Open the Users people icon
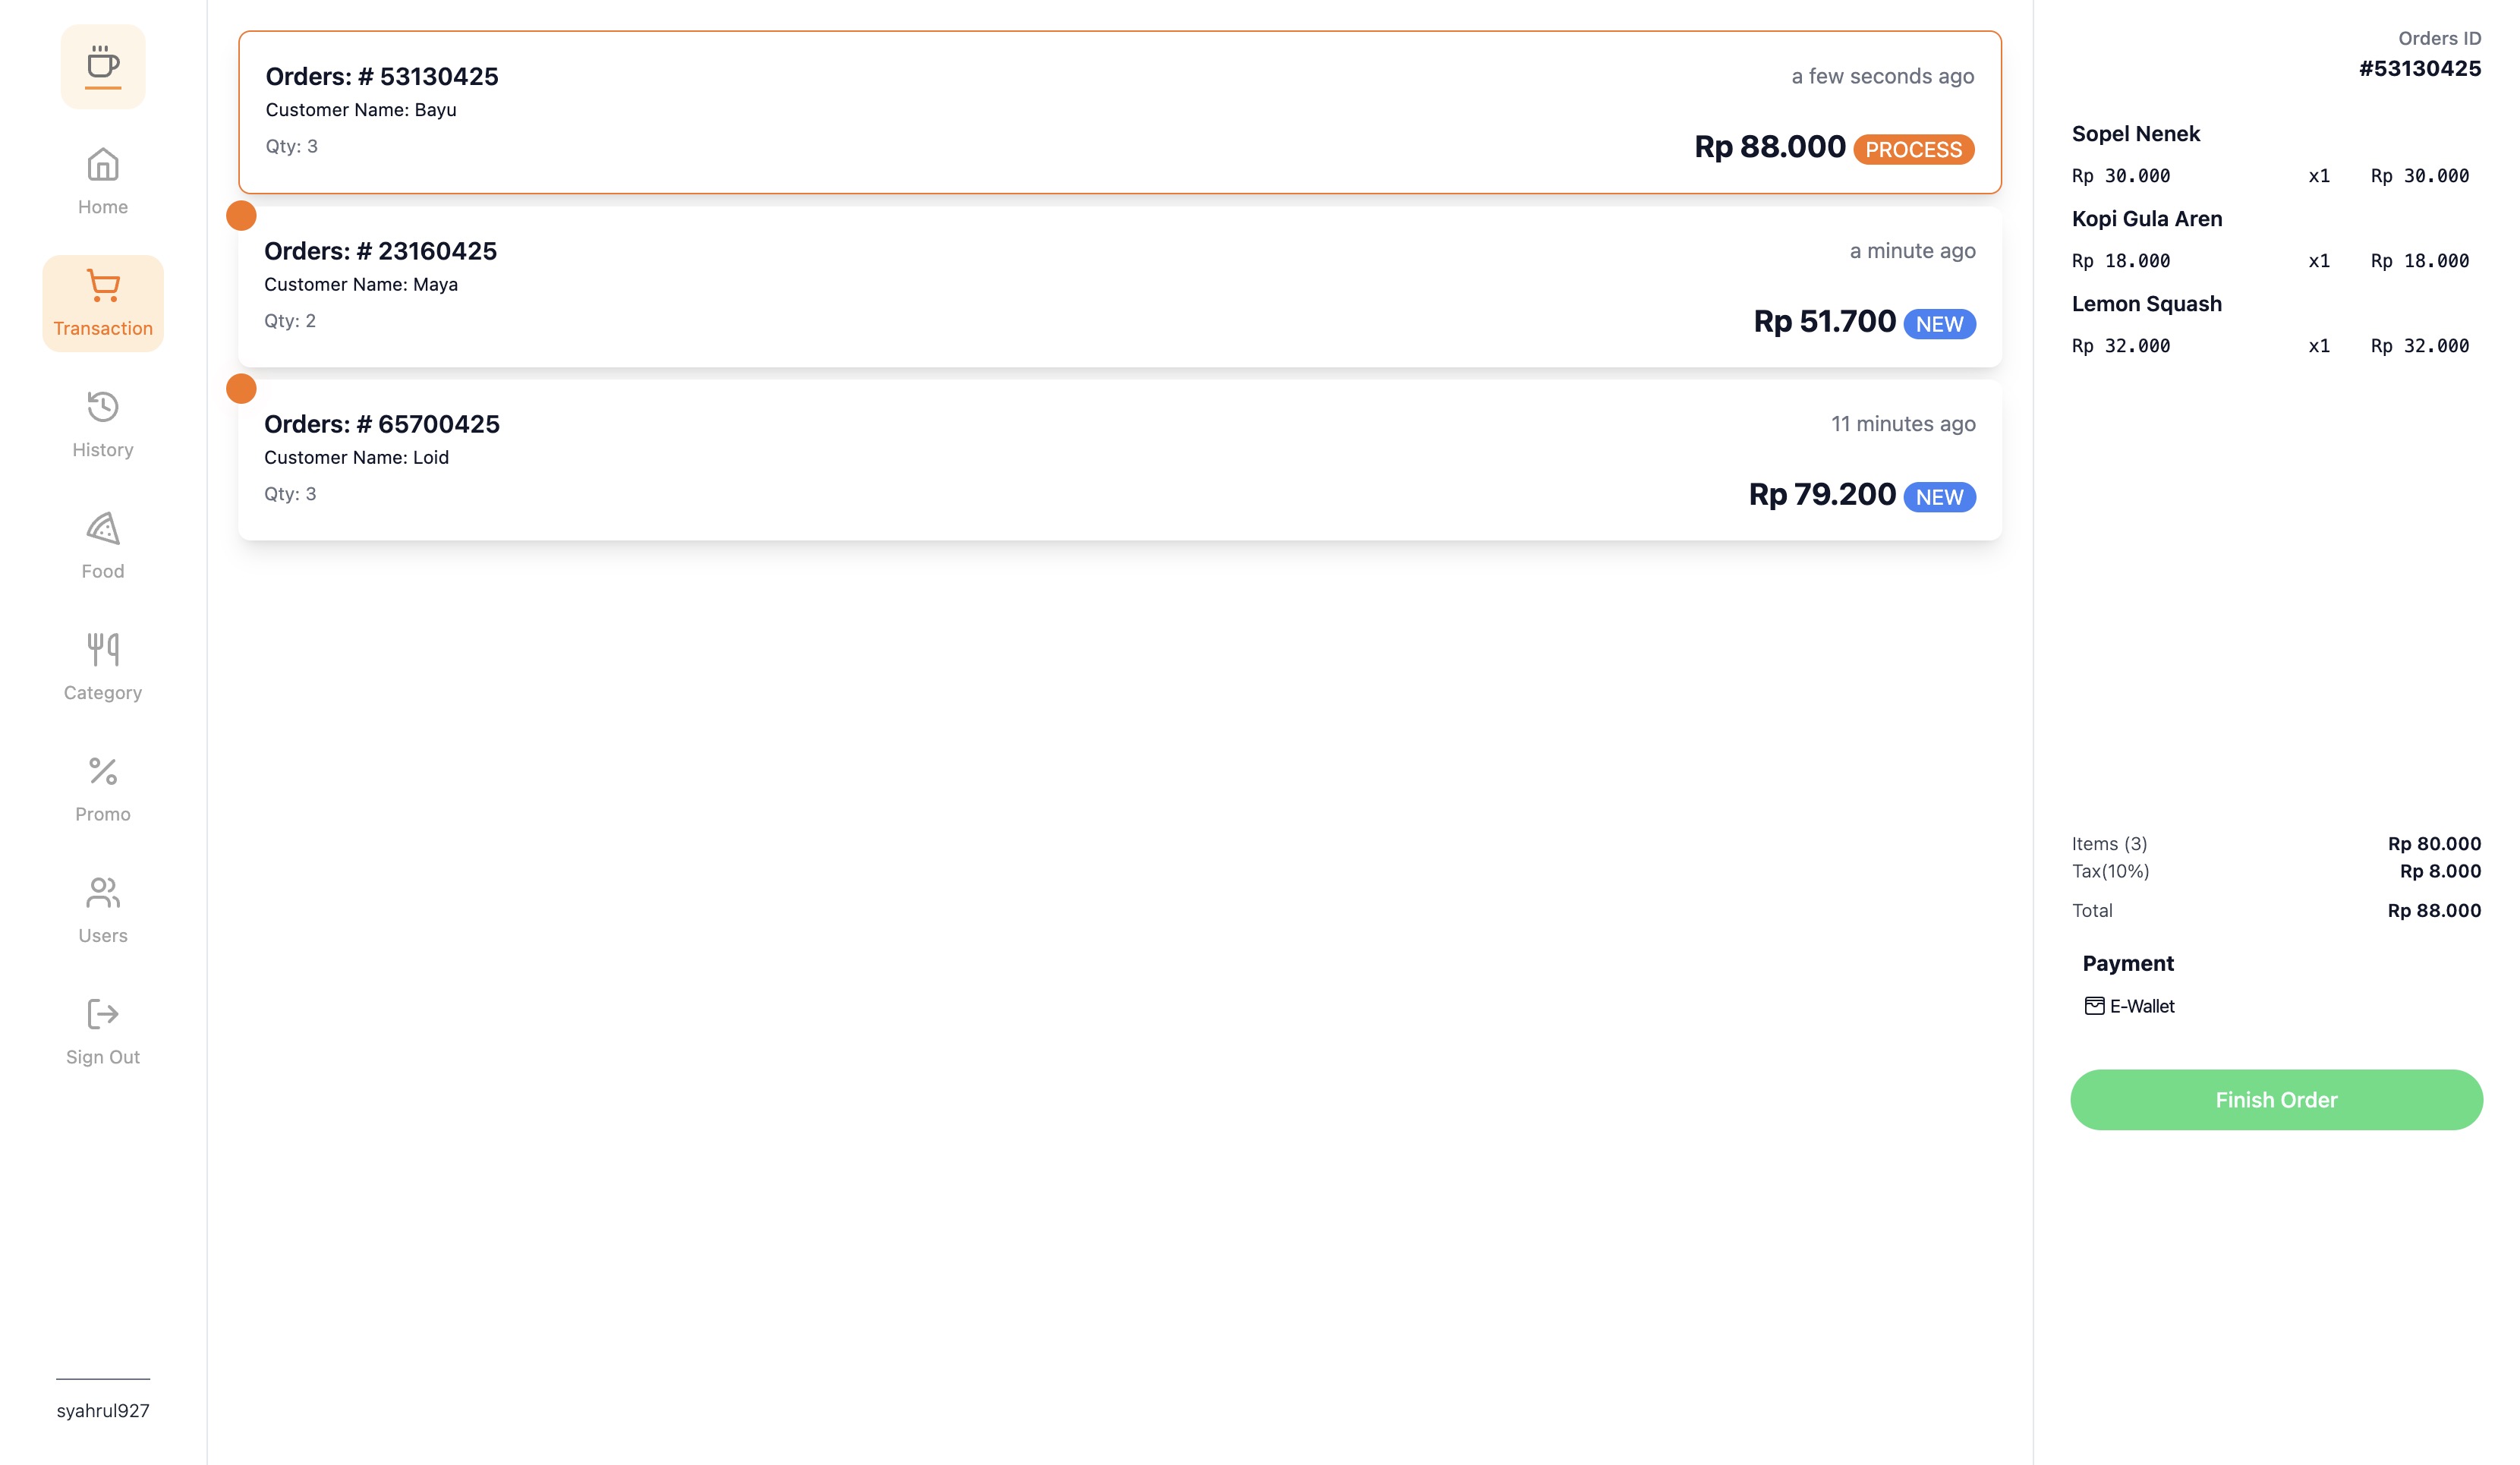Viewport: 2520px width, 1465px height. tap(103, 893)
